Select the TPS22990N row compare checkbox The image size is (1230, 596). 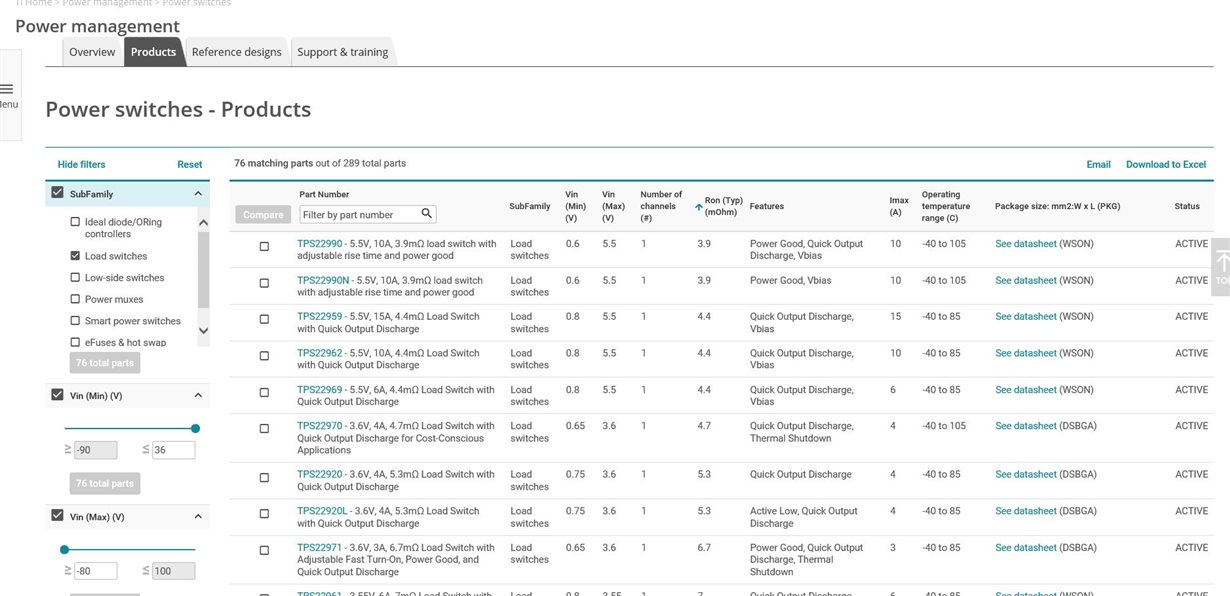264,283
